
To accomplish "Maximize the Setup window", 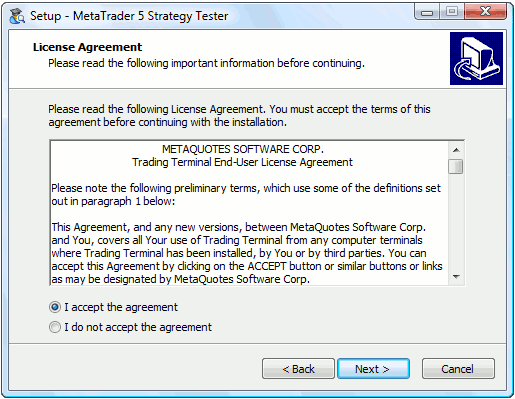I will [452, 12].
